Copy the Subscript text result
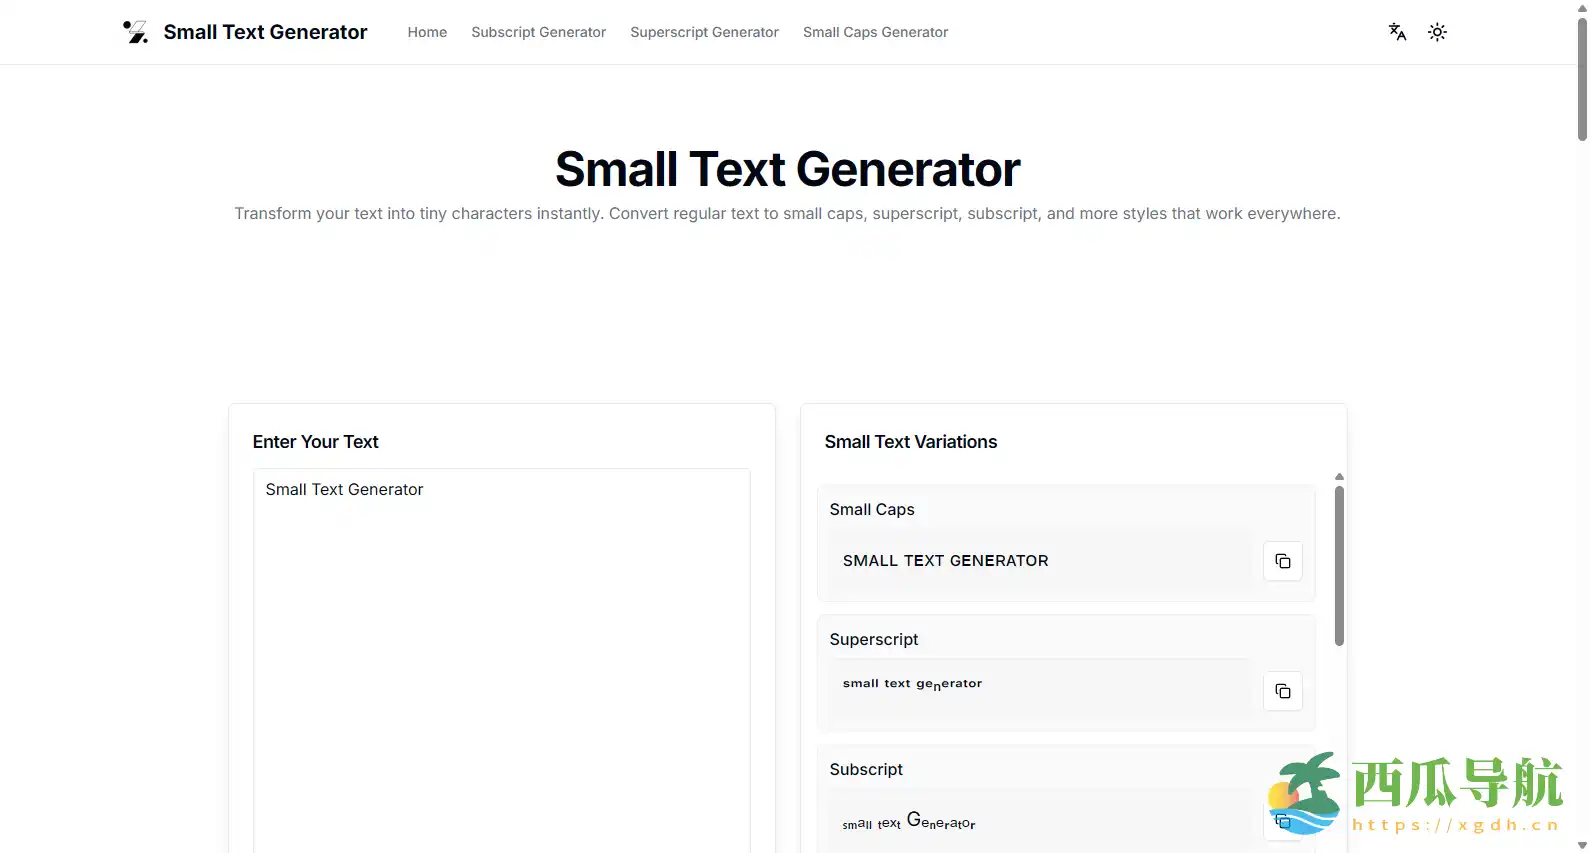 pos(1282,822)
